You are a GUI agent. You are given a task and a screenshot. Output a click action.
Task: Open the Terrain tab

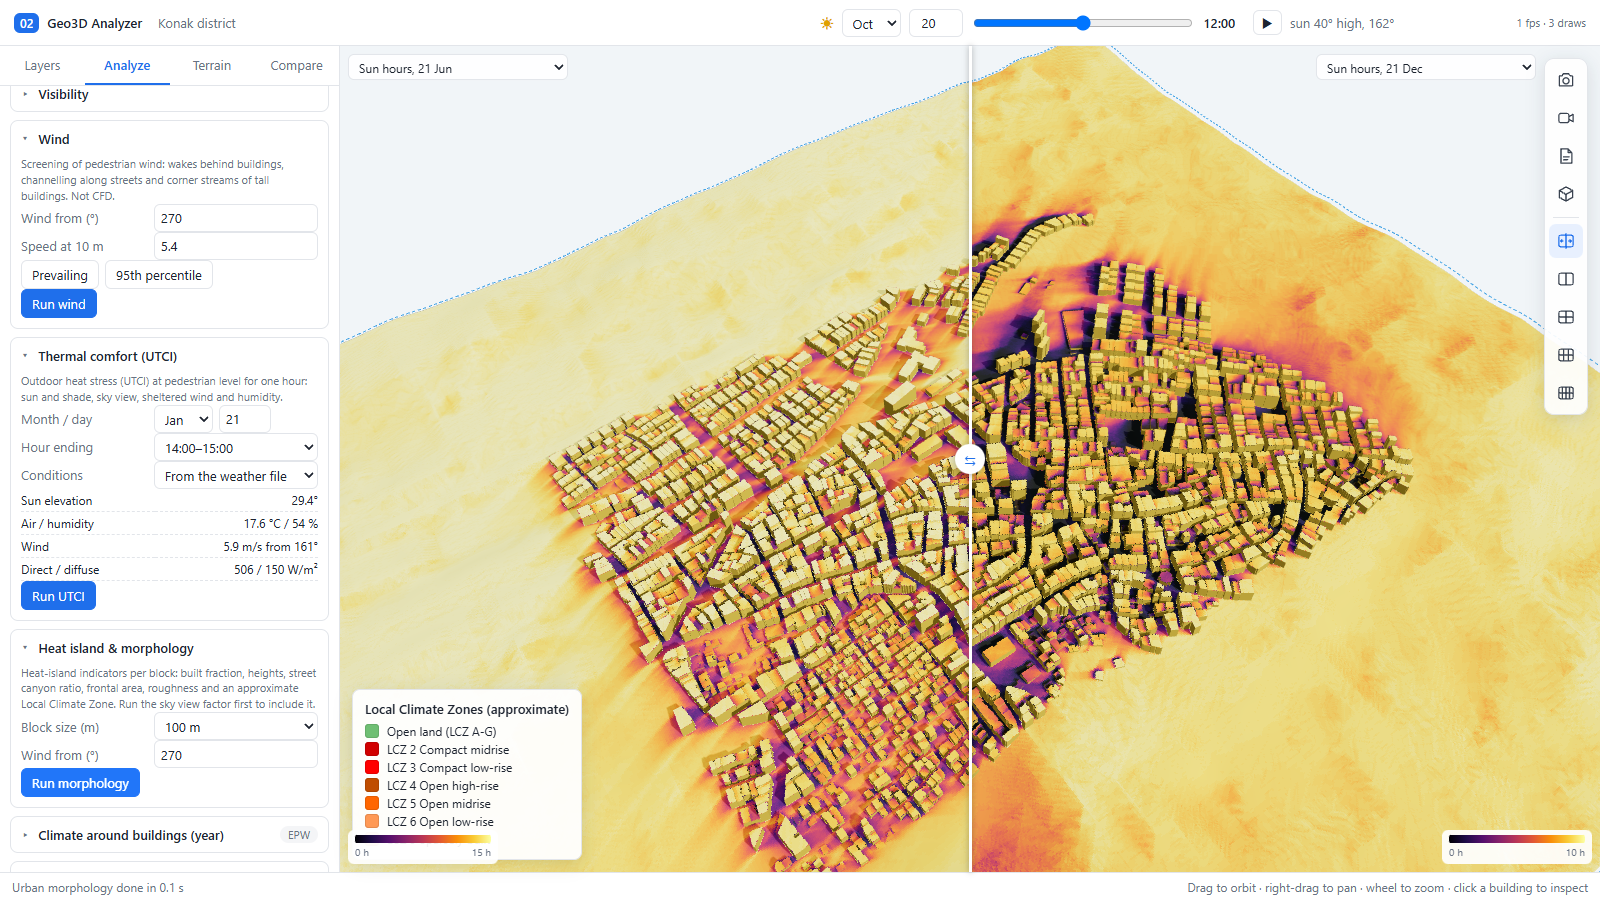[212, 66]
